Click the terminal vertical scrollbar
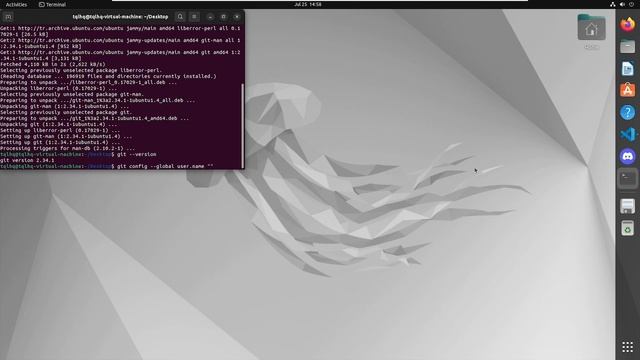The width and height of the screenshot is (640, 360). click(243, 125)
